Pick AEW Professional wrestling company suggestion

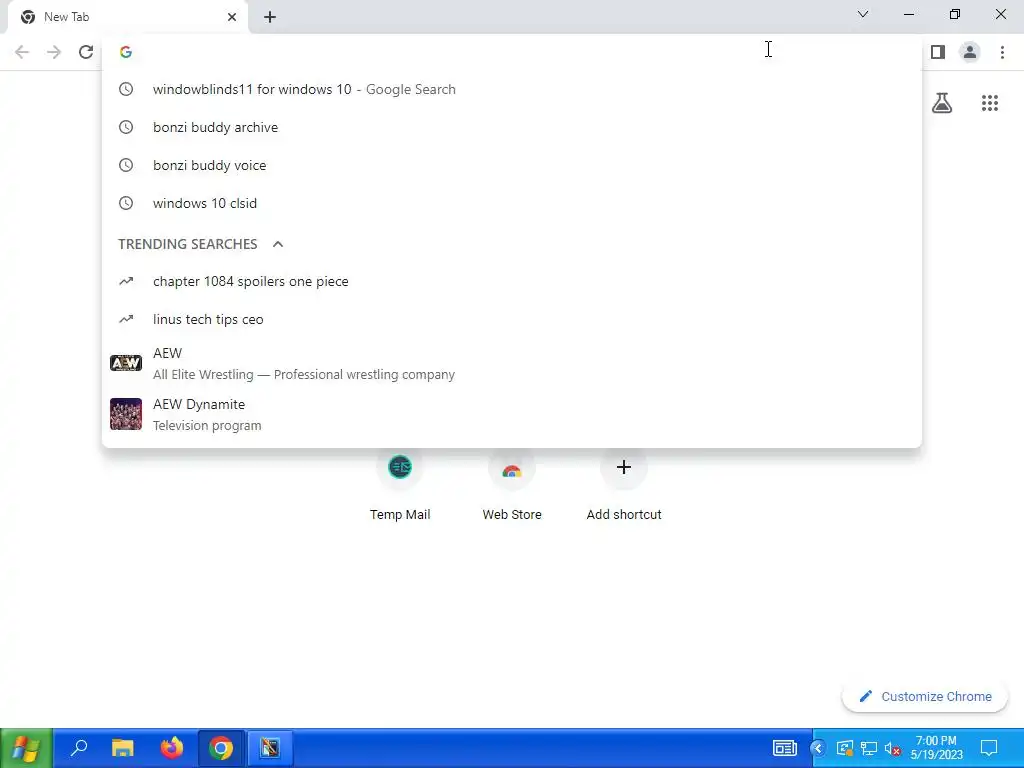pos(511,363)
